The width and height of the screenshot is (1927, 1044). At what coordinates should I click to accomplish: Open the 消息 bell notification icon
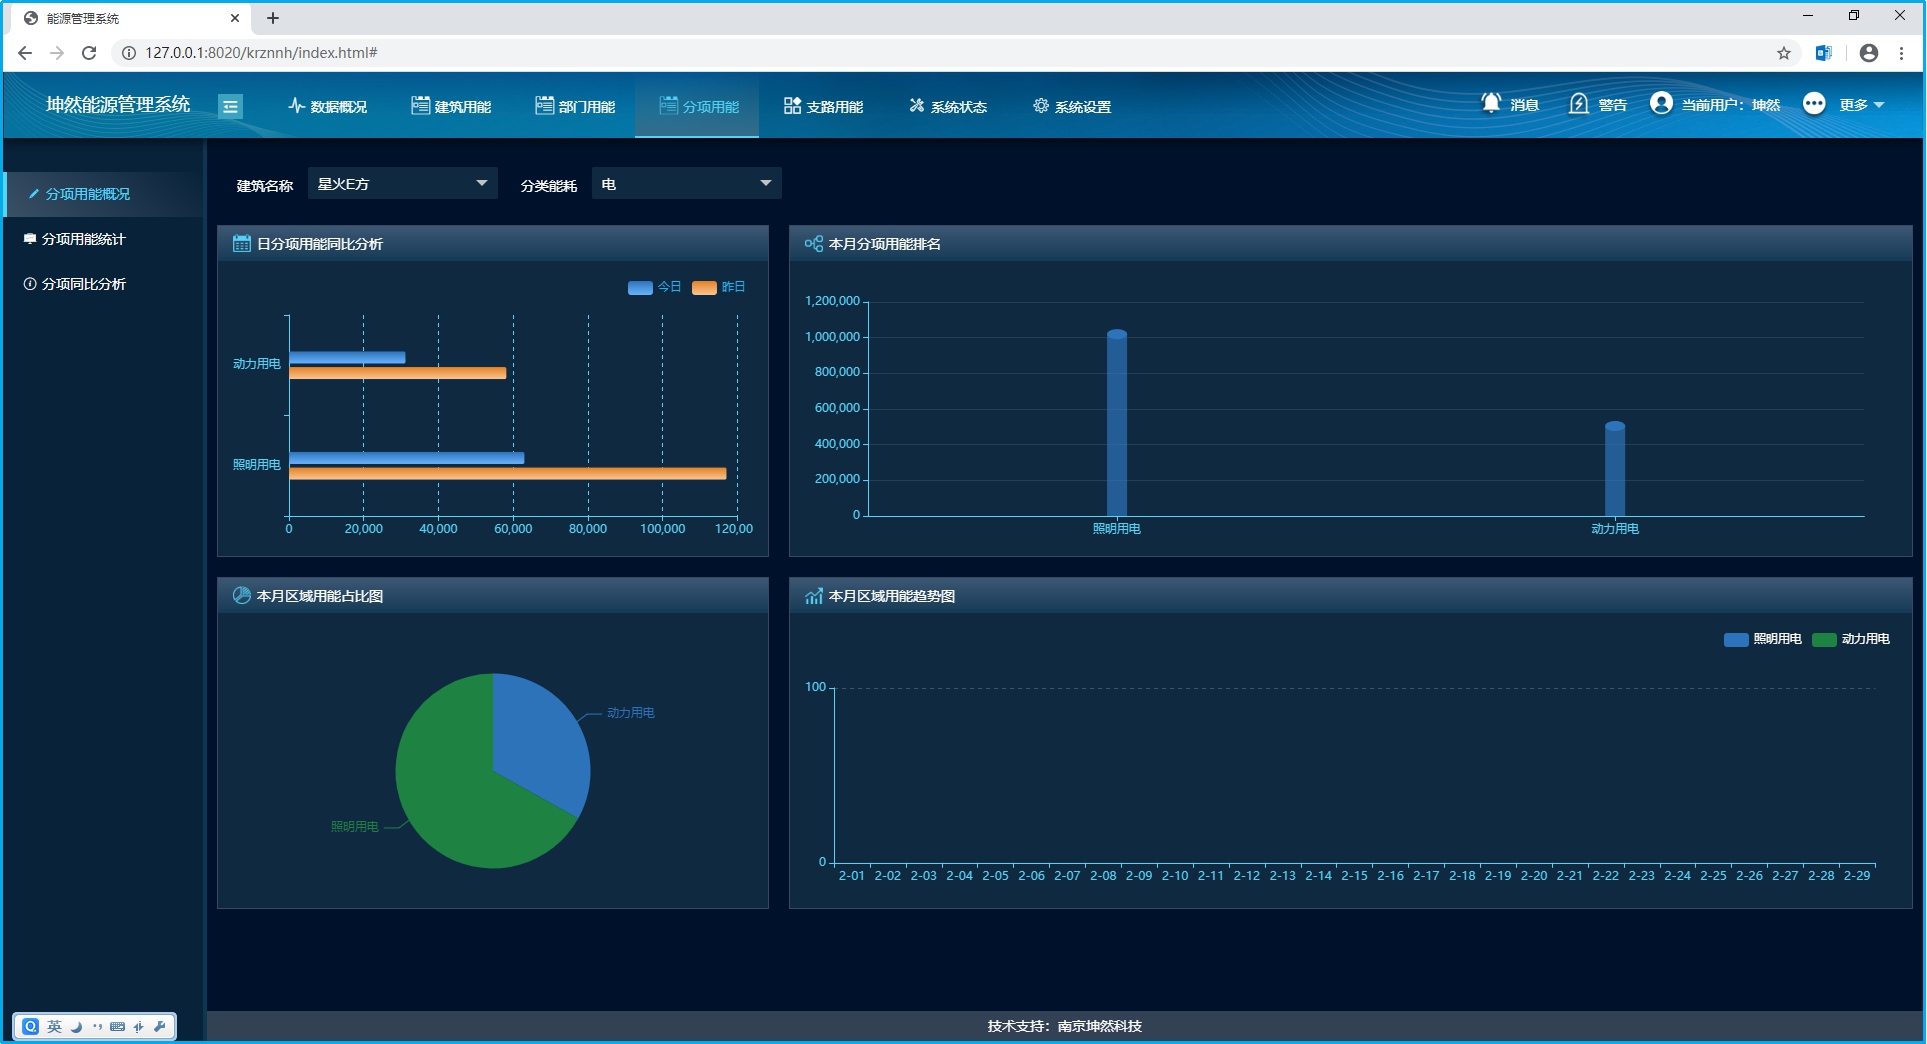(x=1491, y=104)
